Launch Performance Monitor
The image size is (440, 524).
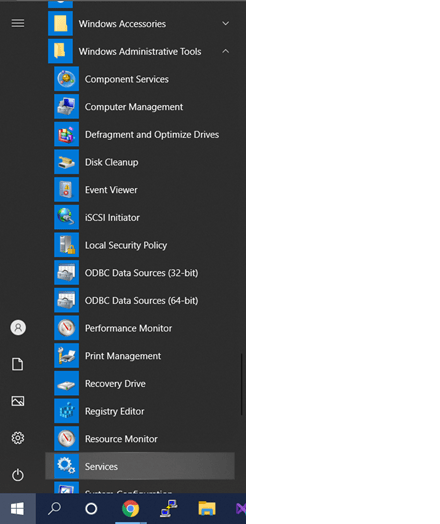click(x=128, y=328)
